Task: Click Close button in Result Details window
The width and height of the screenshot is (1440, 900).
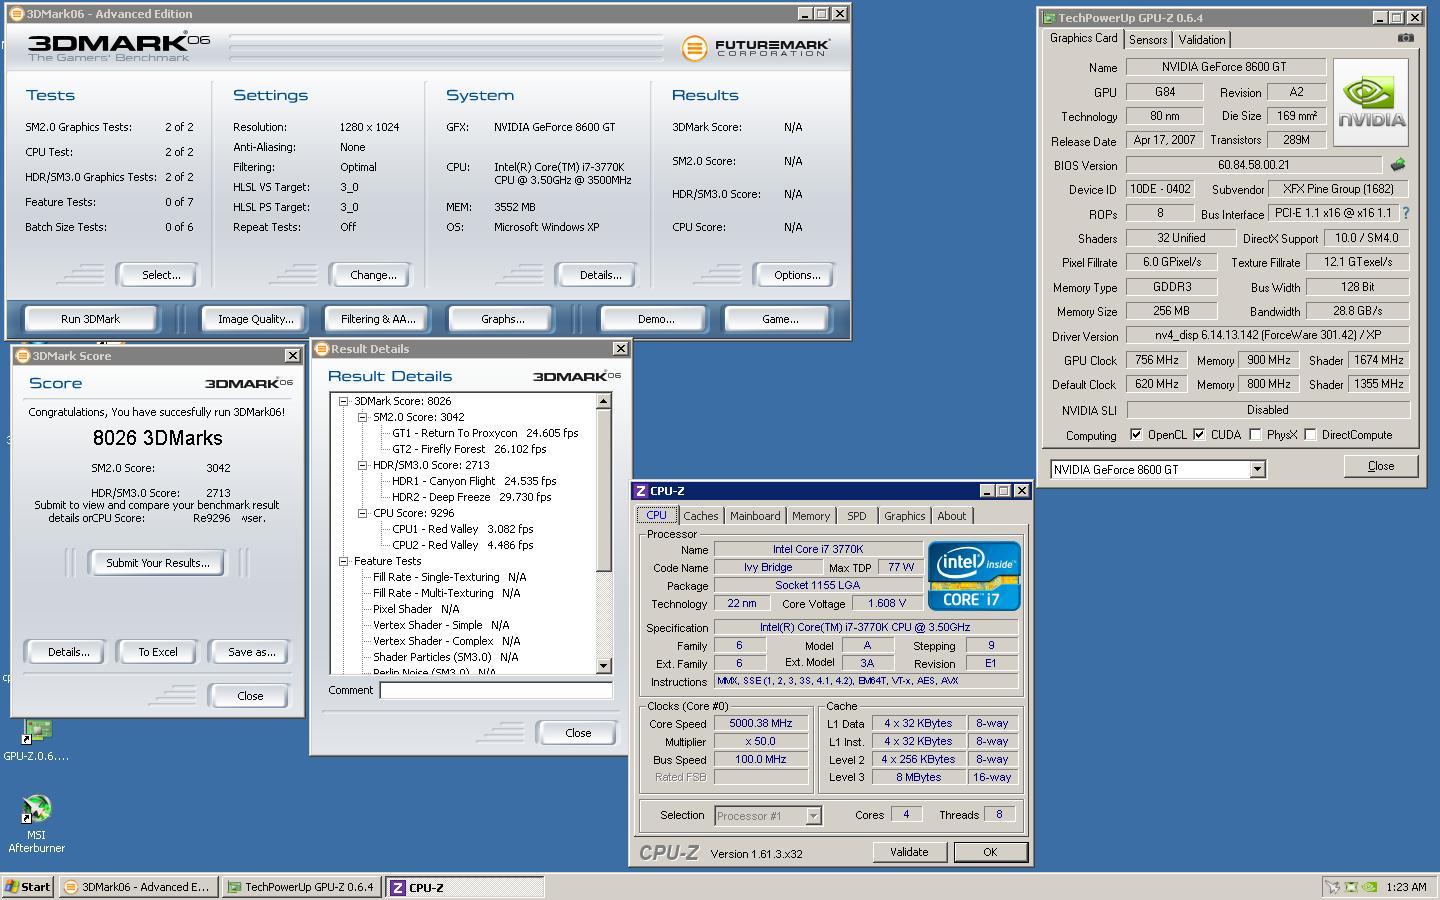Action: pyautogui.click(x=578, y=733)
